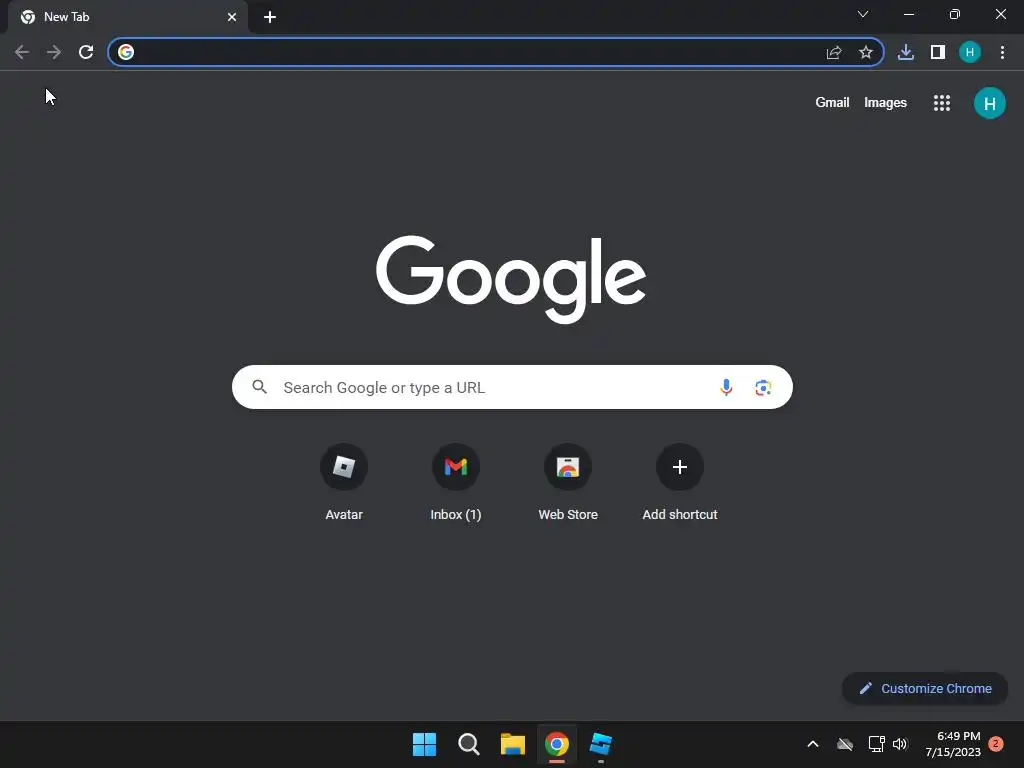
Task: Click the Google icon in address bar
Action: click(x=126, y=52)
